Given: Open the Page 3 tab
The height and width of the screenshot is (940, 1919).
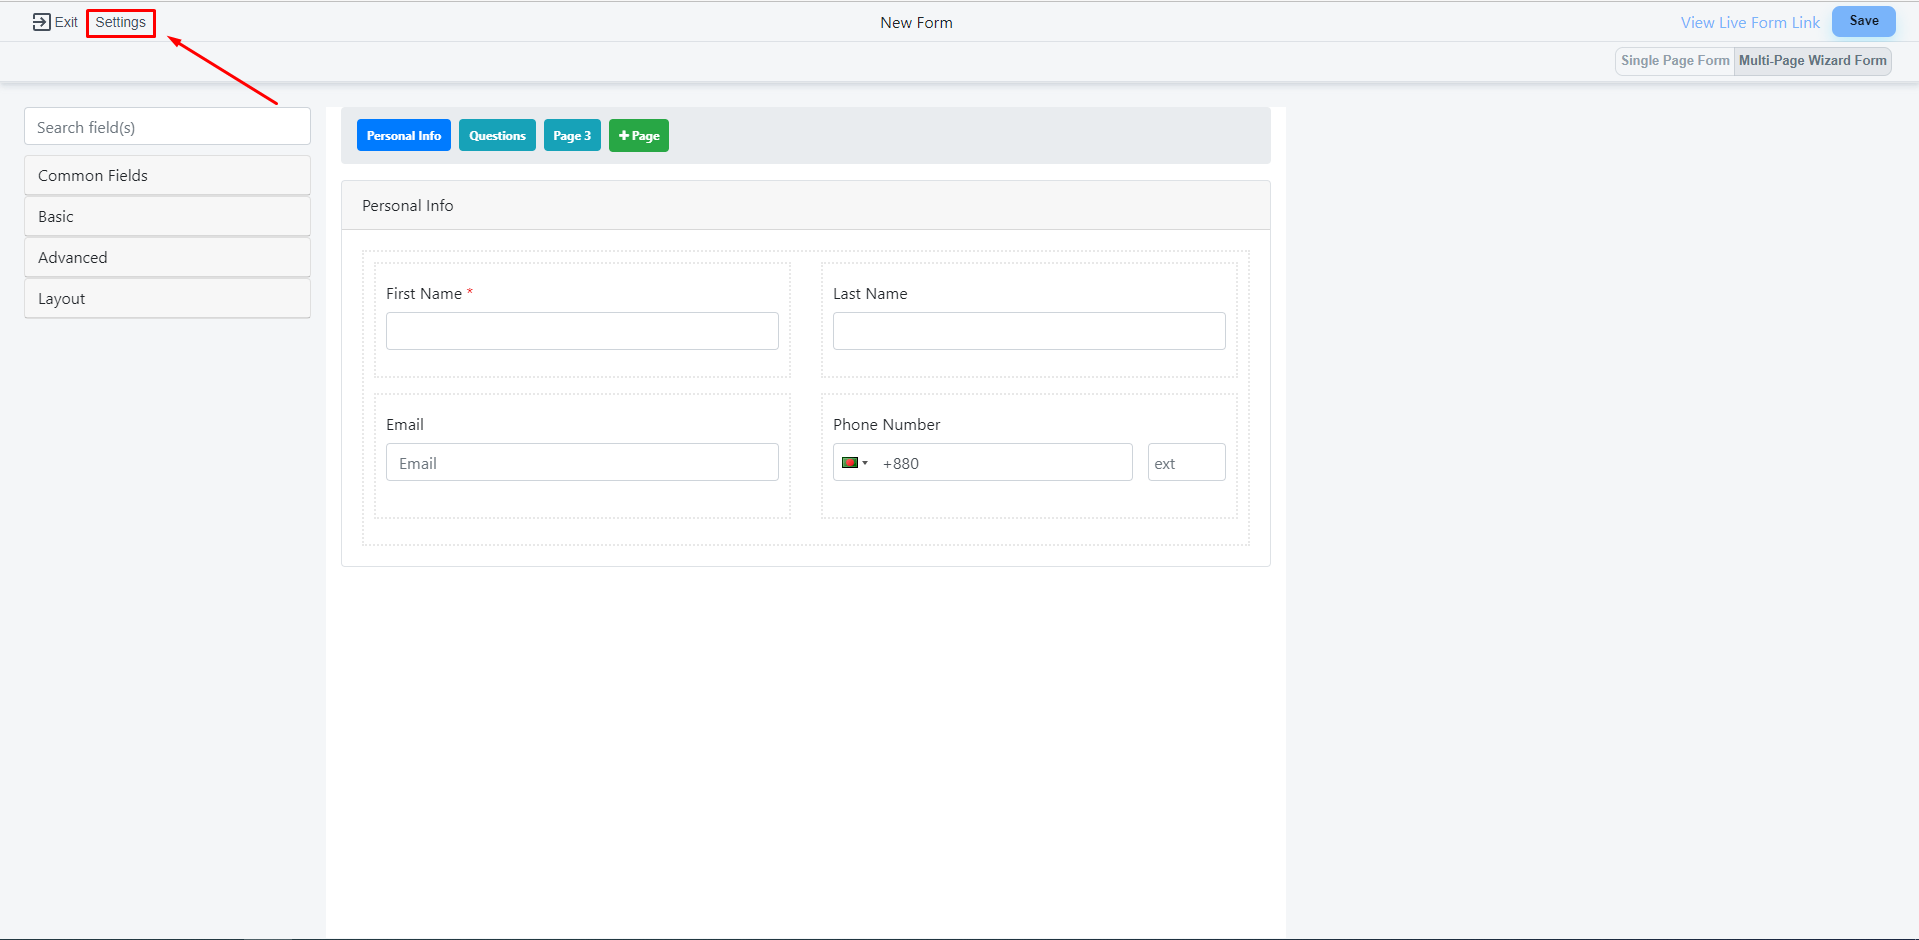Looking at the screenshot, I should pyautogui.click(x=572, y=136).
